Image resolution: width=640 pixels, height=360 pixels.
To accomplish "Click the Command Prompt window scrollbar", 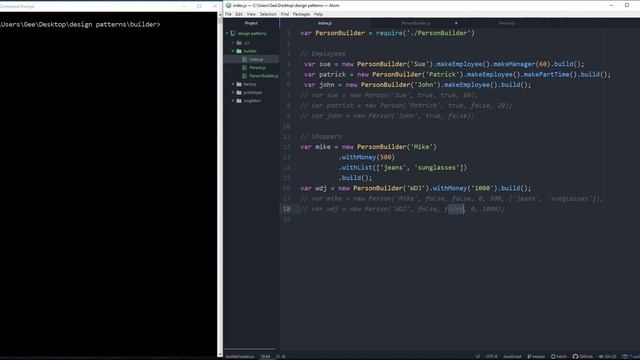I will pos(220,184).
